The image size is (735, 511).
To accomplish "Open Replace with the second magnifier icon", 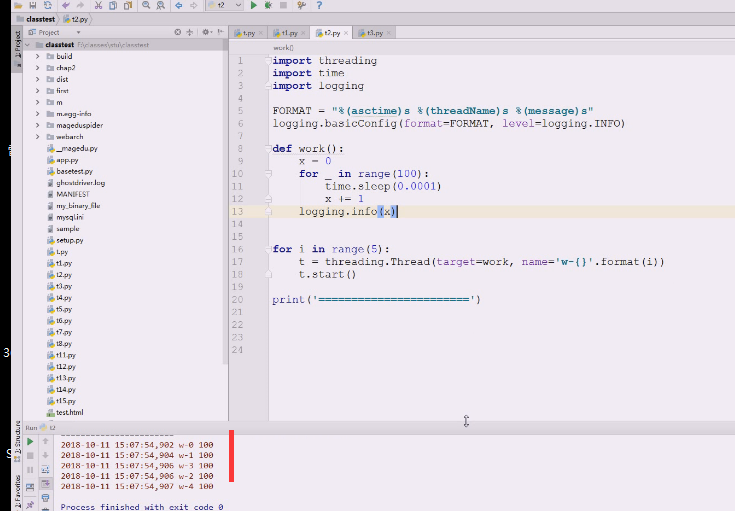I will click(x=161, y=5).
